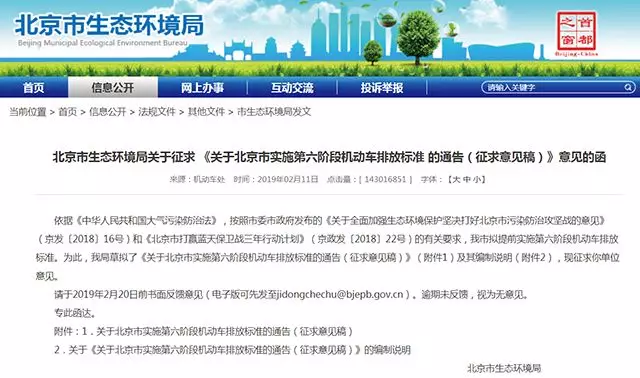This screenshot has height=378, width=640.
Task: Set font size to 大
Action: point(457,179)
